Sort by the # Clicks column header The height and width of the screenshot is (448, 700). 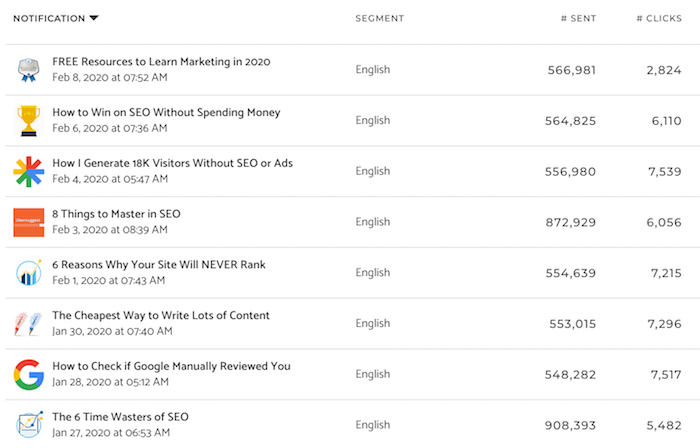tap(660, 18)
